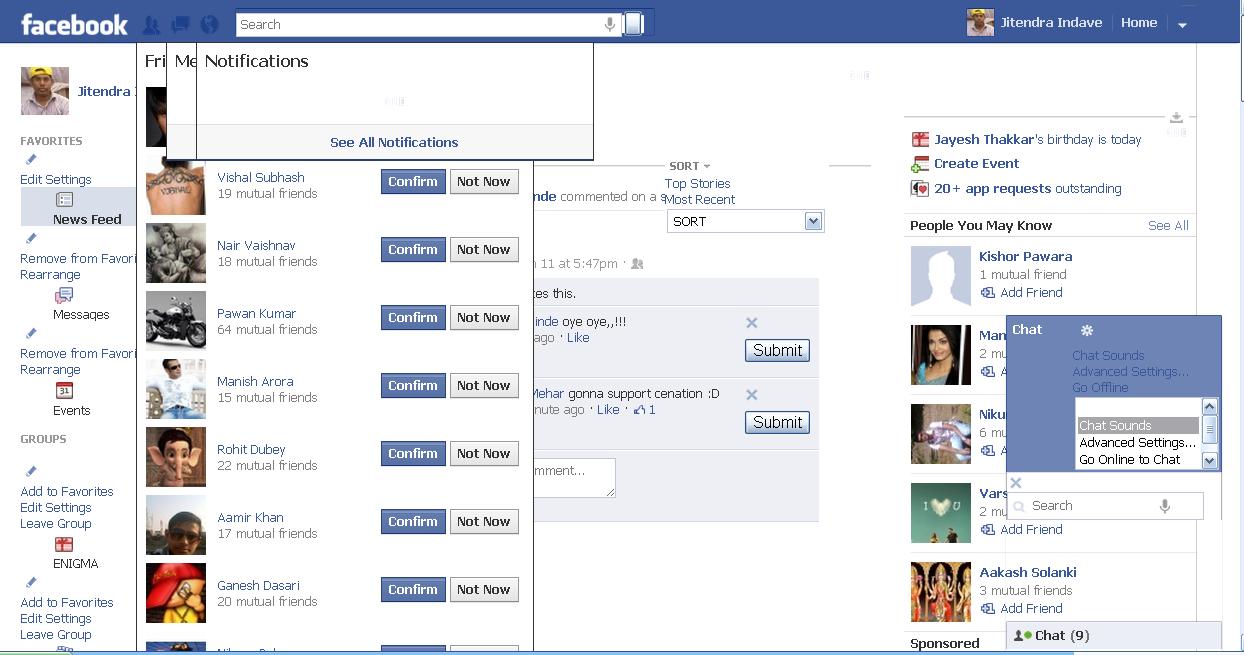Select Advanced Settings... in the chat list box
The width and height of the screenshot is (1244, 655).
coord(1138,443)
